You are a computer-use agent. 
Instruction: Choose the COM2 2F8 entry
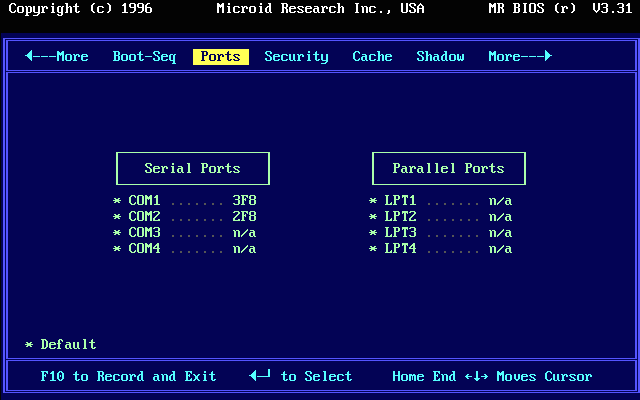[x=184, y=216]
